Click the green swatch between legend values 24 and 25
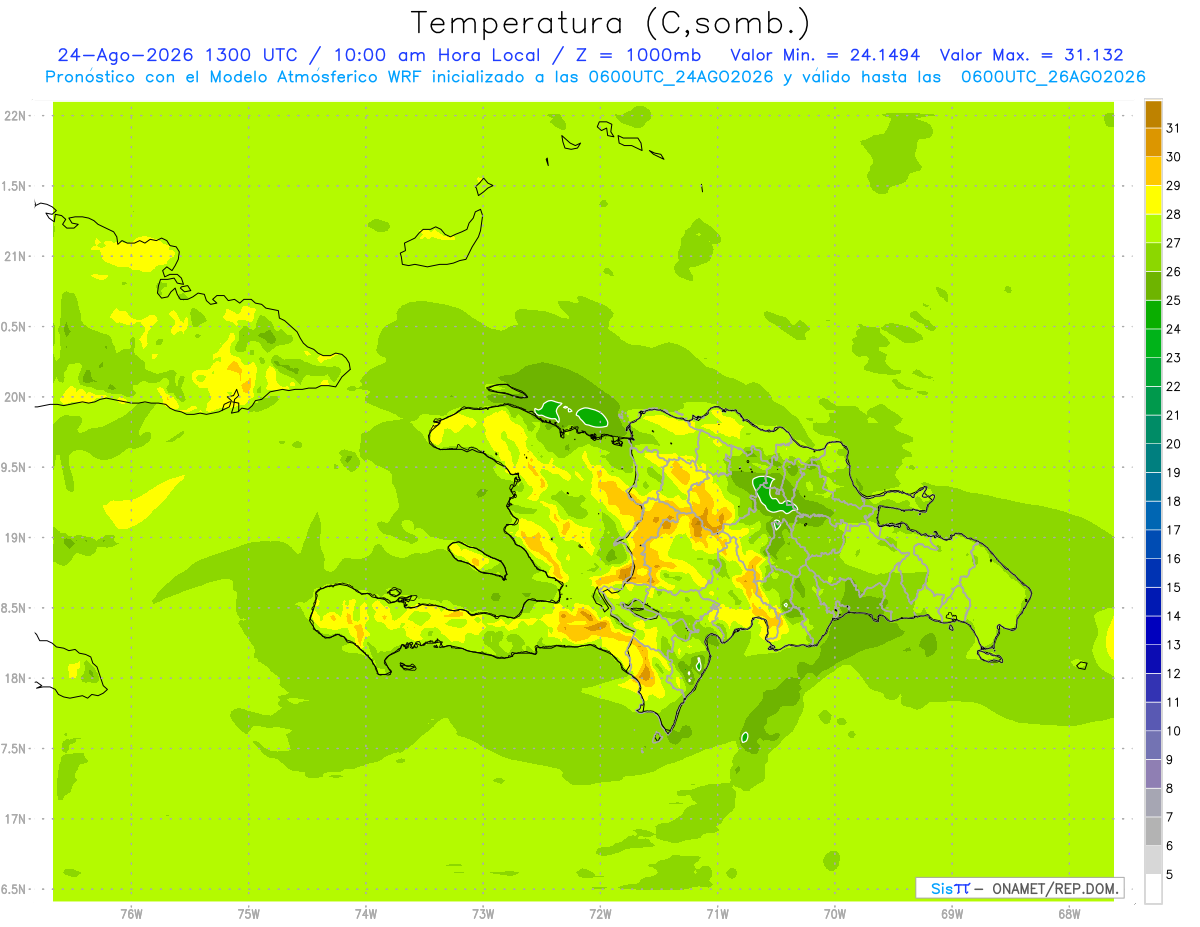Viewport: 1200px width, 927px height. 1153,314
